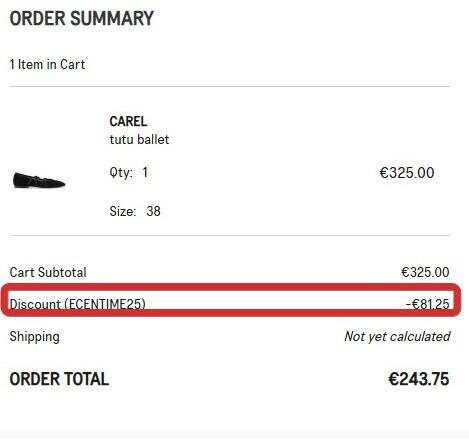
Task: Click the Shipping label
Action: tap(35, 337)
